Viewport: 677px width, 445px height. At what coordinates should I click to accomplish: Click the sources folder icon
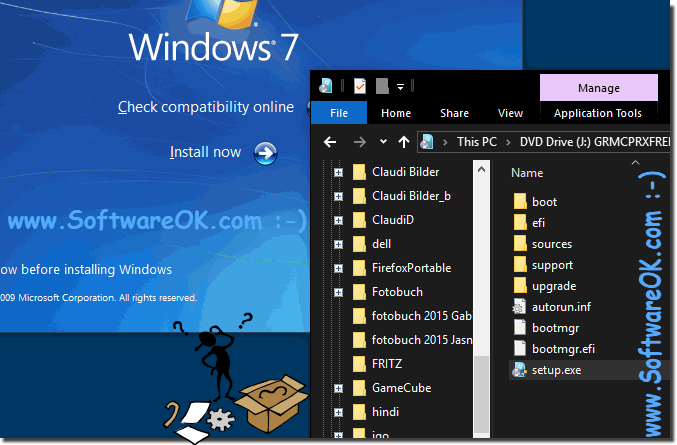520,244
